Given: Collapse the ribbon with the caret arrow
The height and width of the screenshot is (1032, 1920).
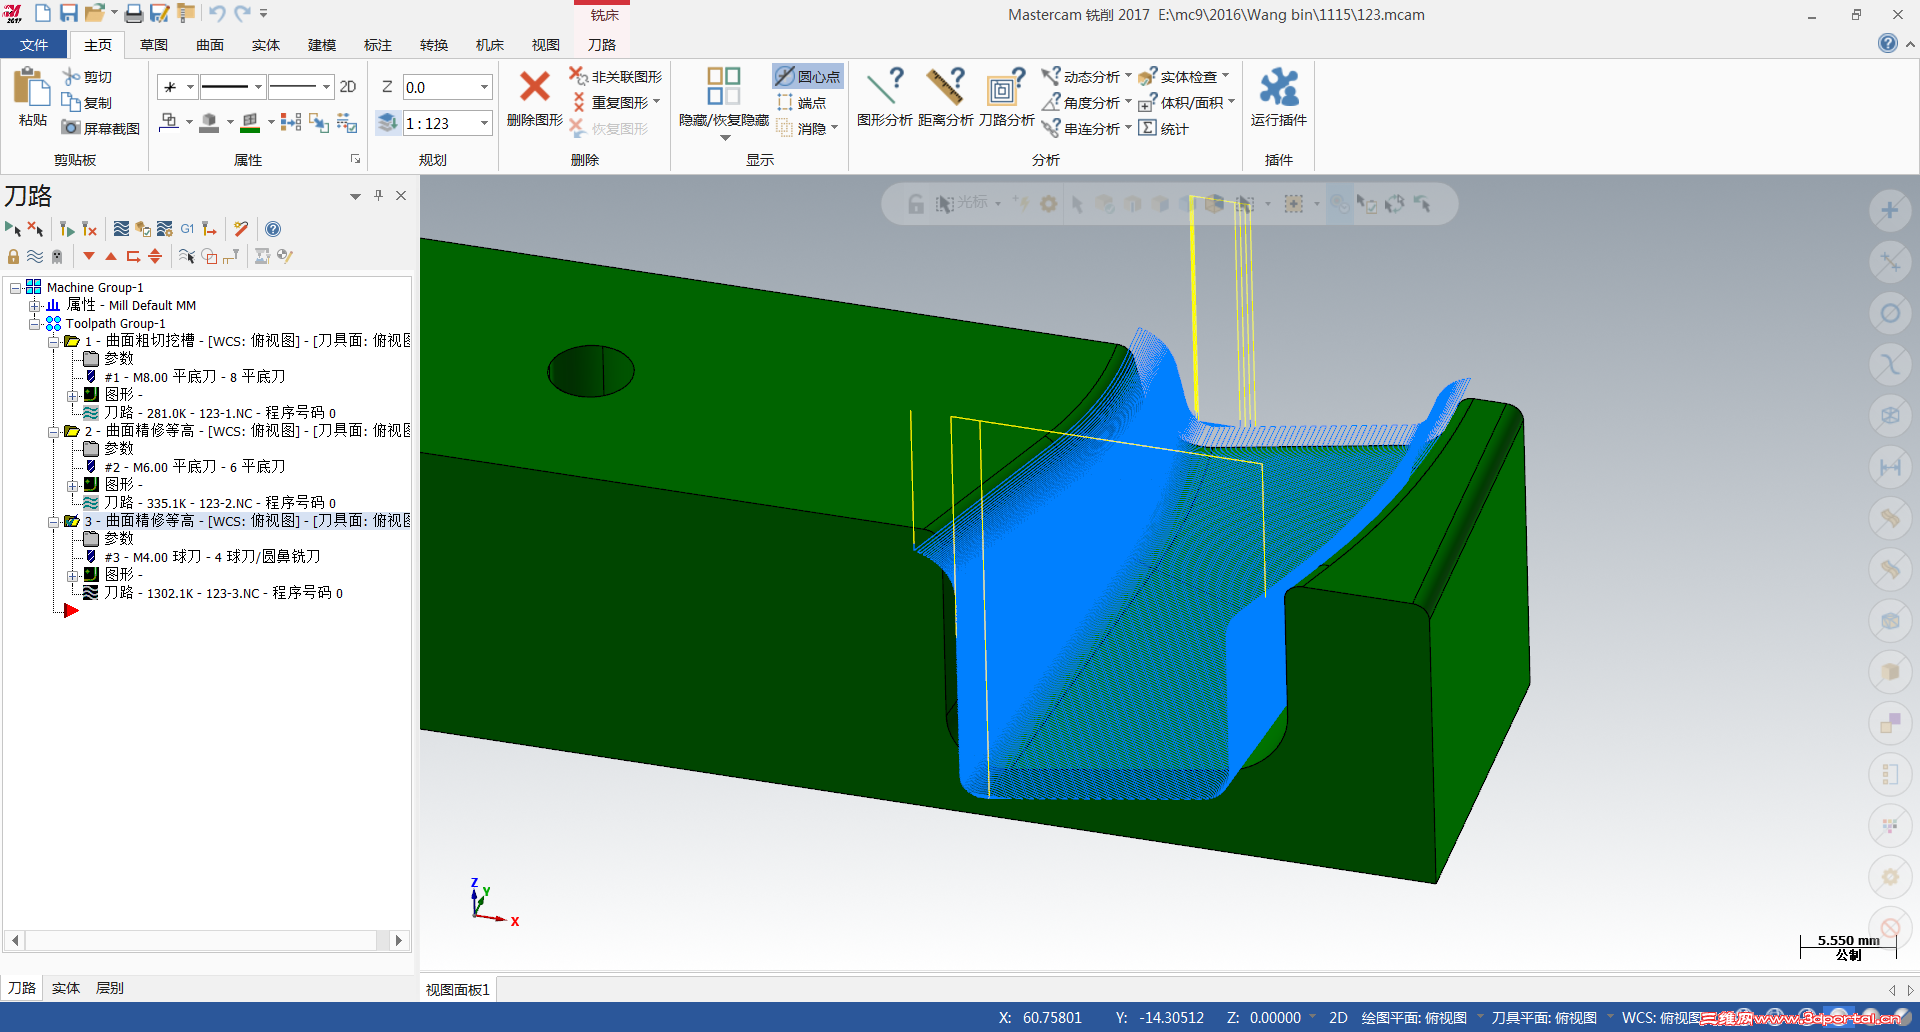Looking at the screenshot, I should tap(1910, 44).
